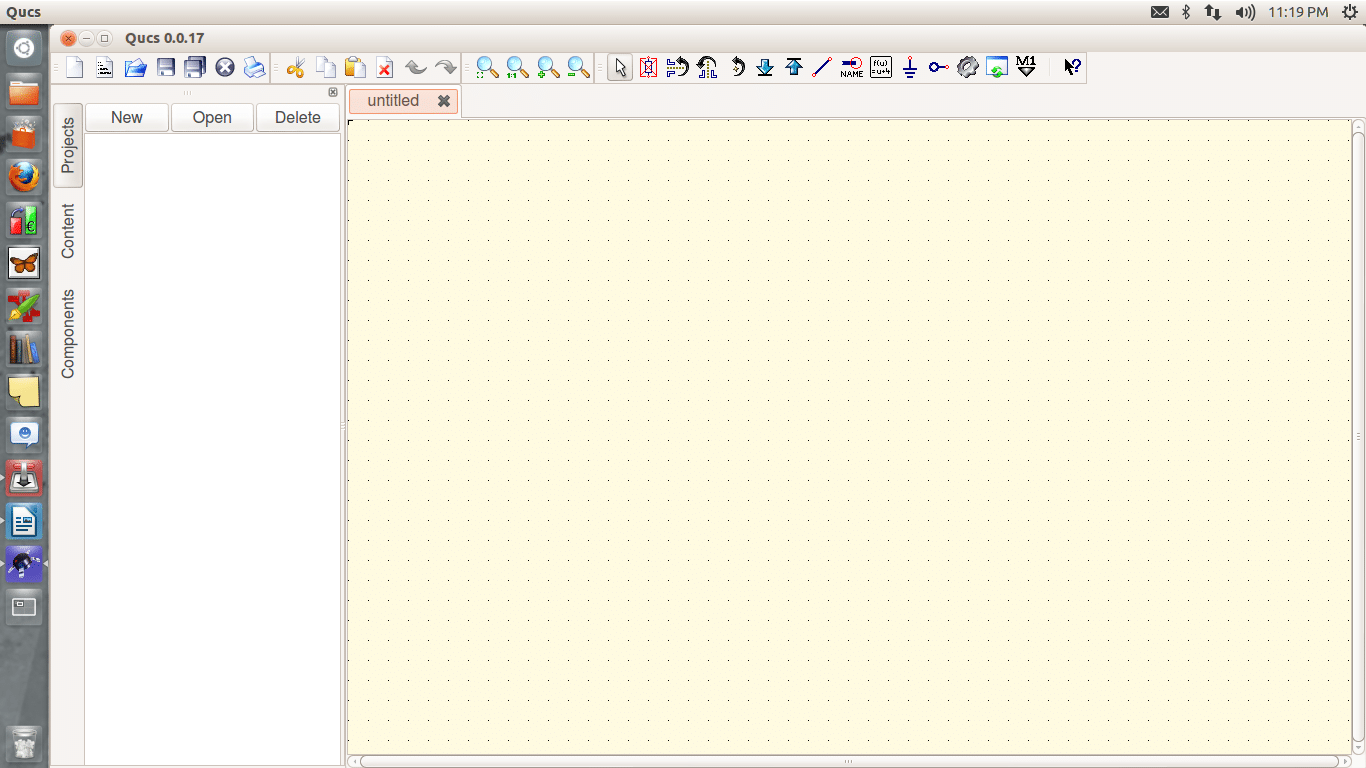Rotate the selected component
This screenshot has height=768, width=1366.
click(x=737, y=68)
